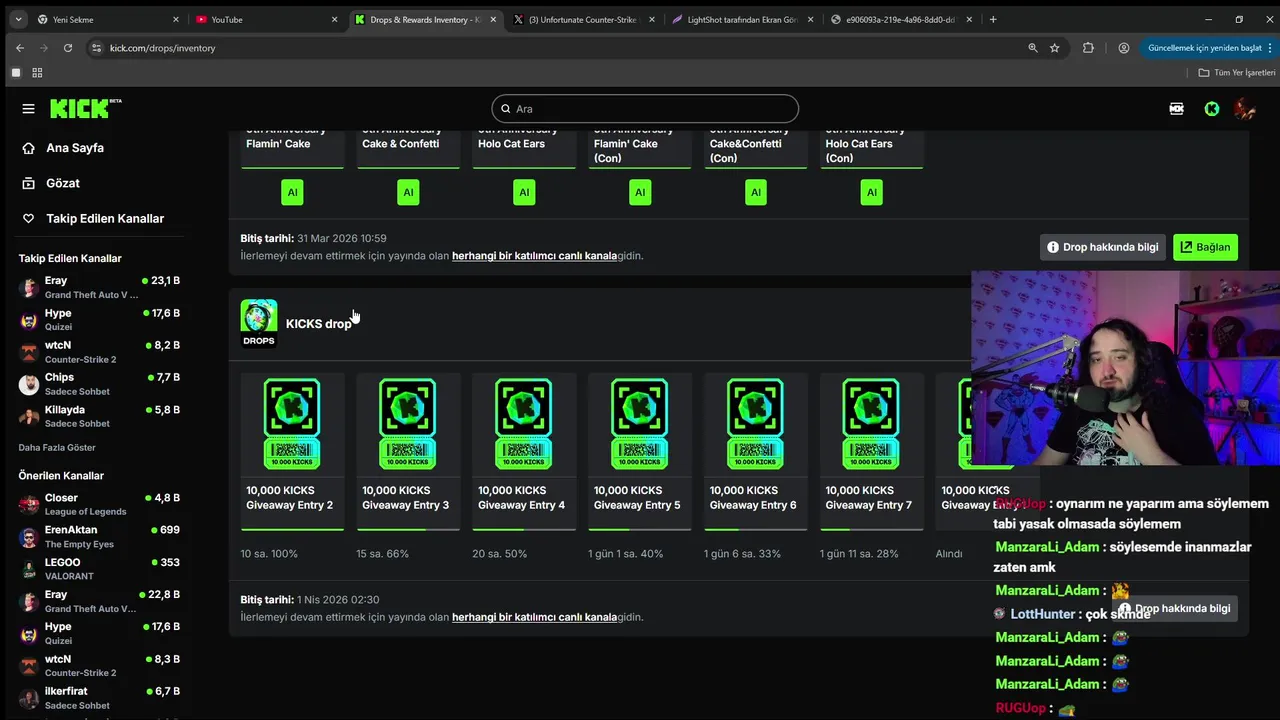The image size is (1280, 720).
Task: Go back in browser history
Action: coord(19,48)
